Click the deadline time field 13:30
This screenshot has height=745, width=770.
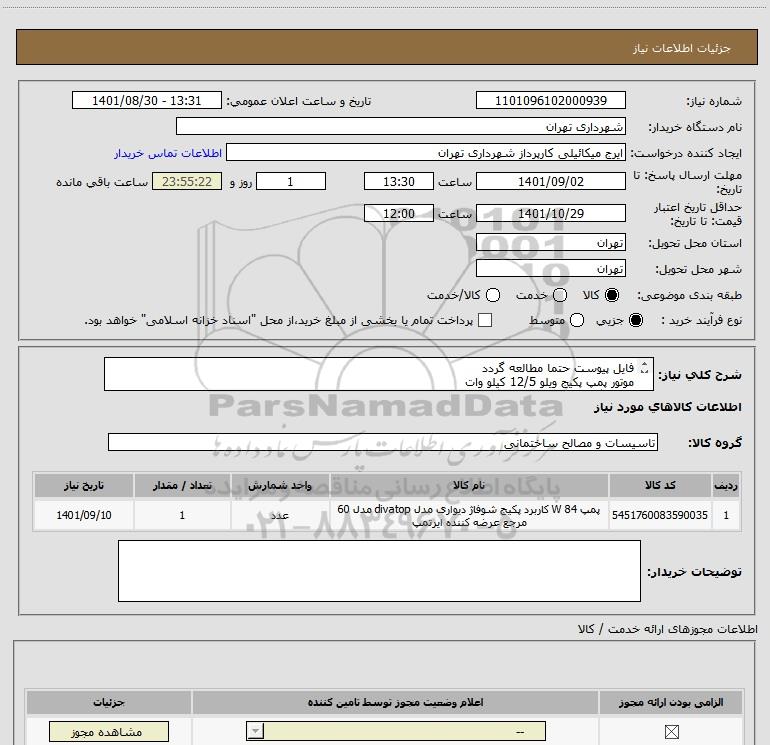pos(399,181)
